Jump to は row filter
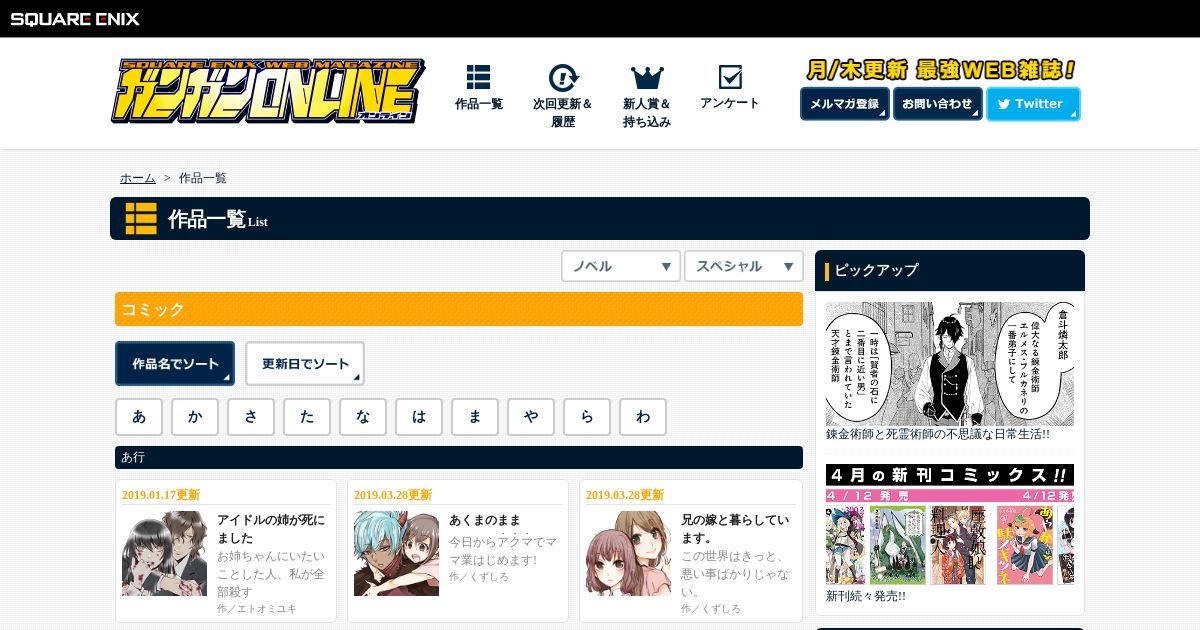 tap(419, 417)
